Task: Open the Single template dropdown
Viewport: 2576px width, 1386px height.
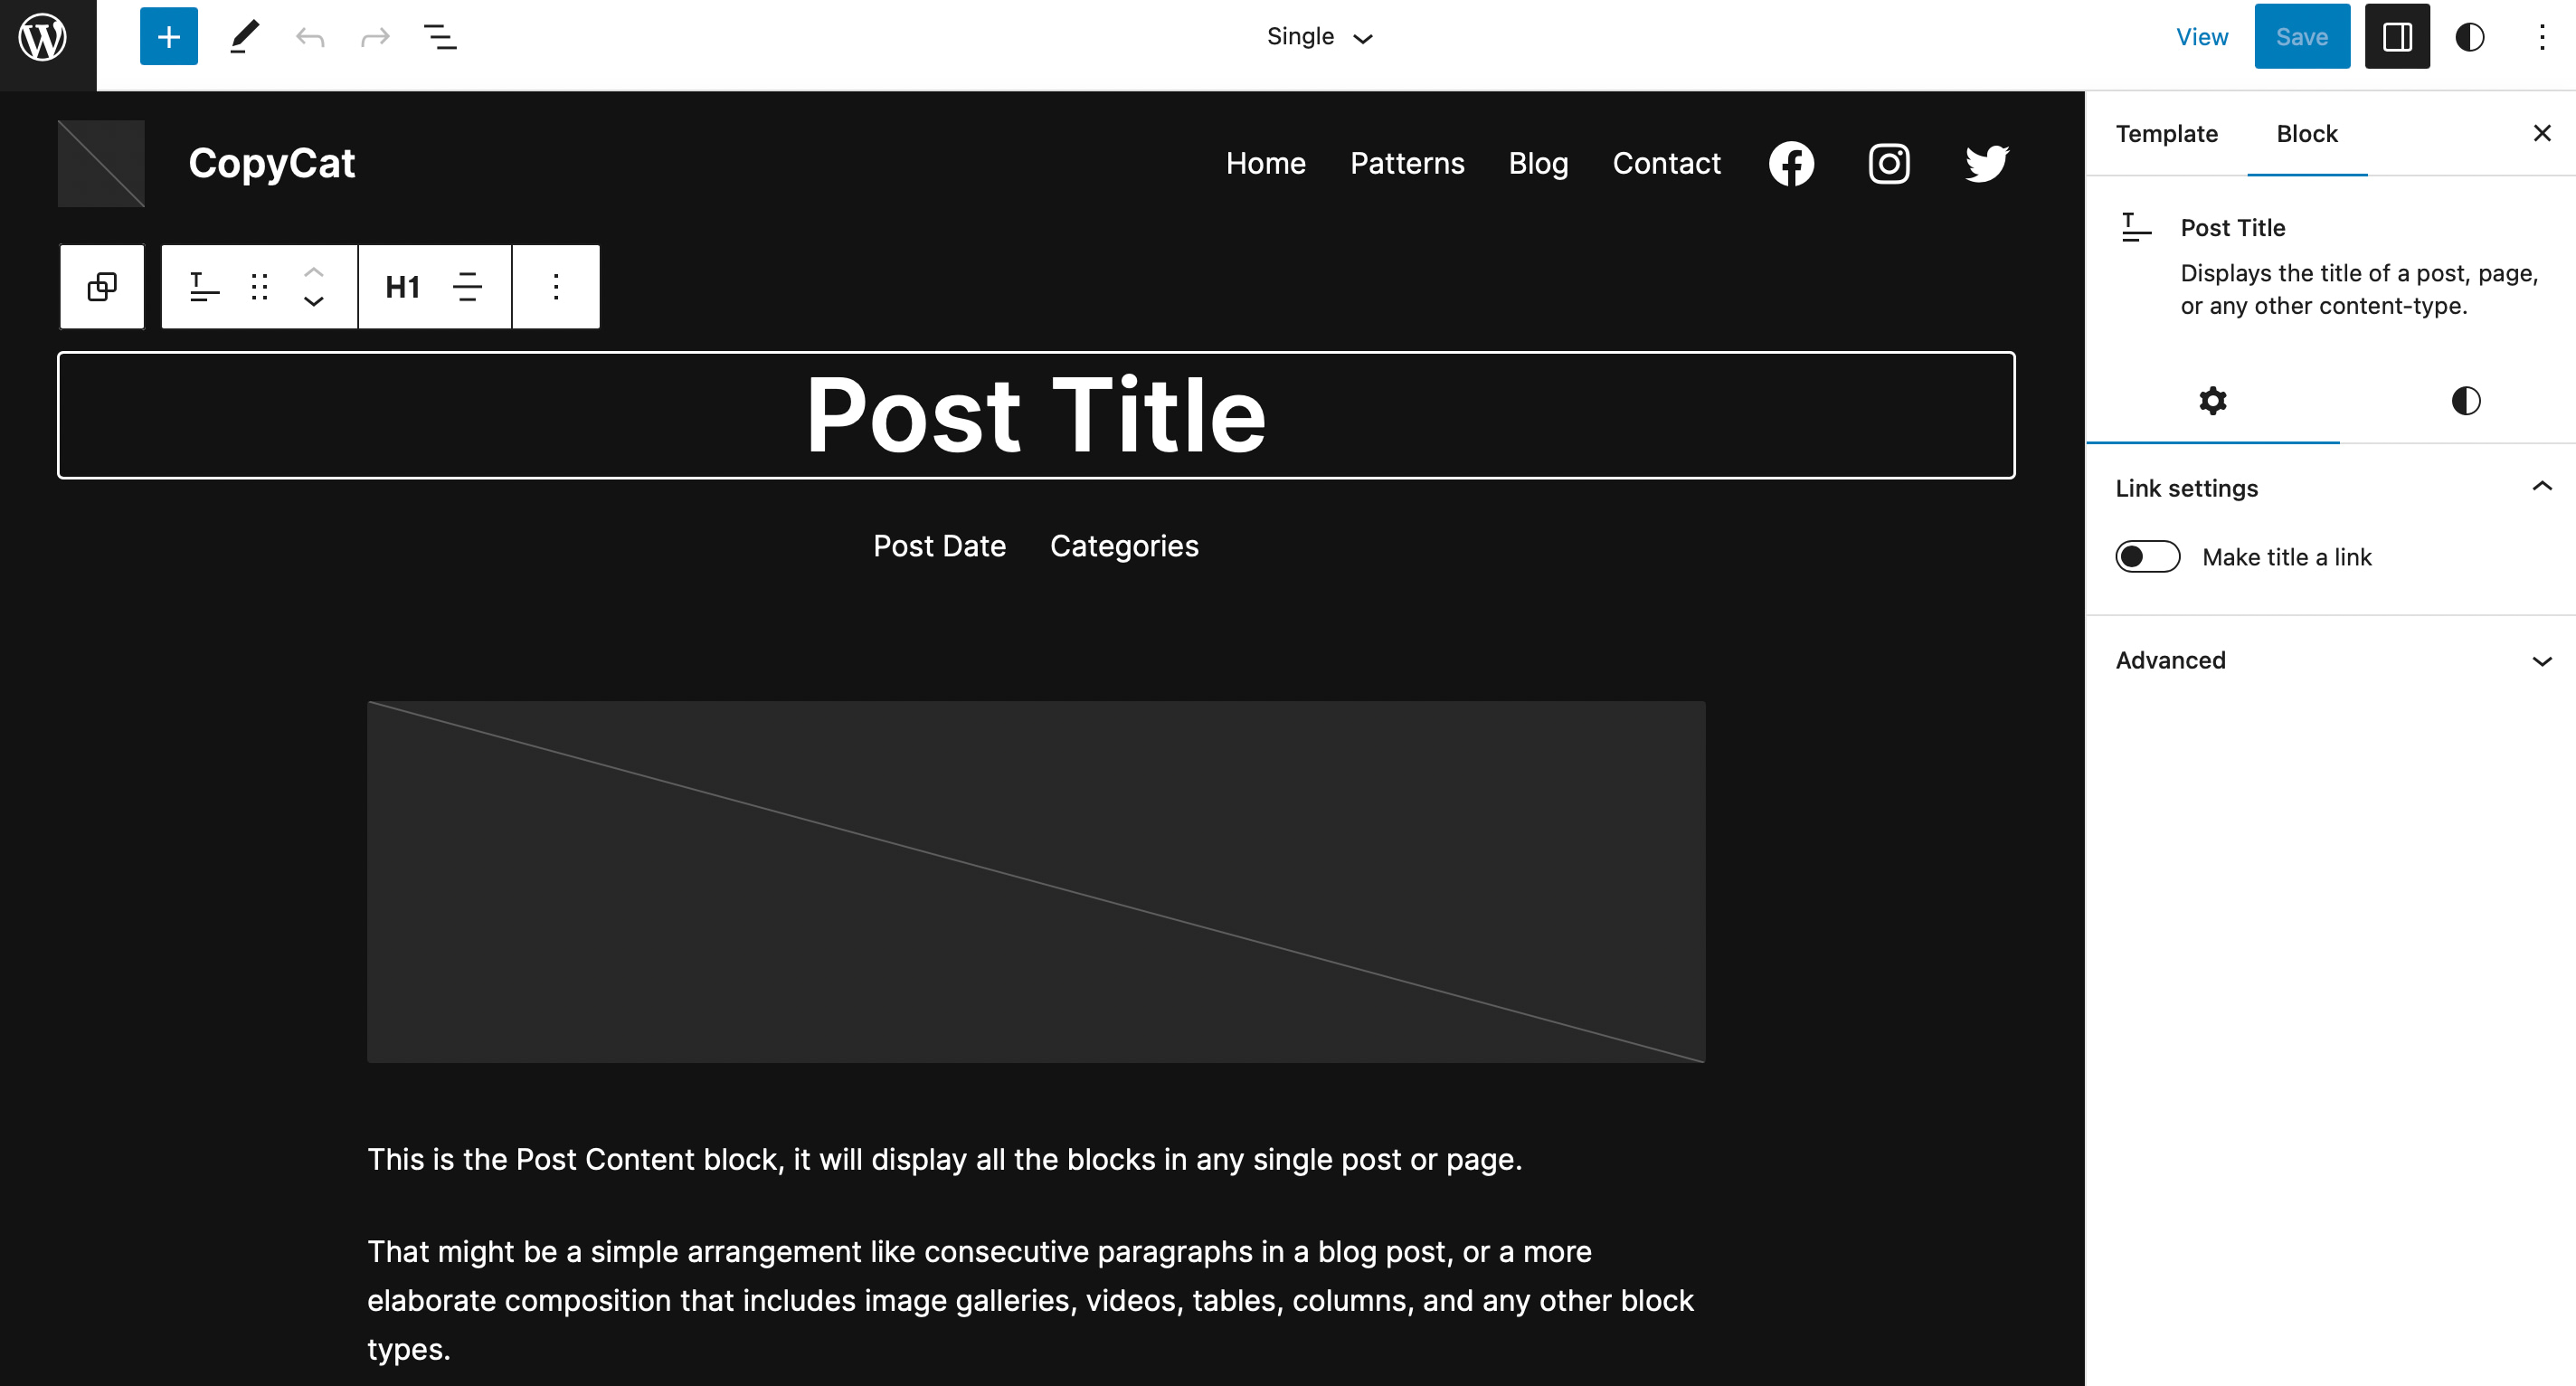Action: pos(1318,36)
